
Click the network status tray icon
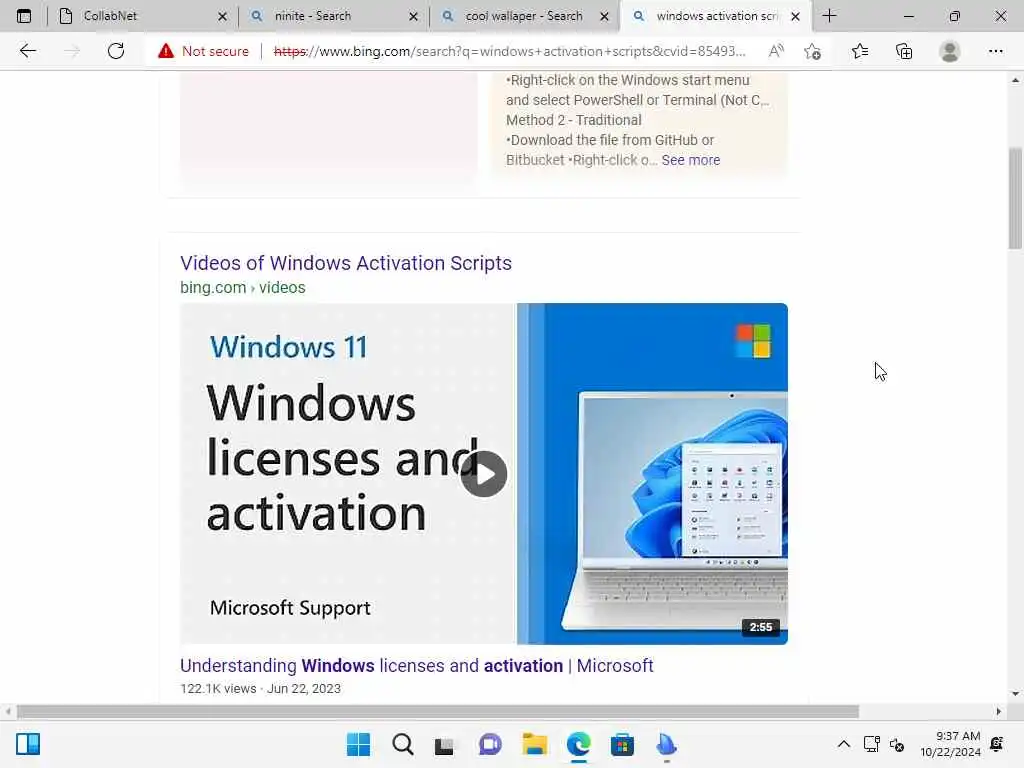point(871,744)
